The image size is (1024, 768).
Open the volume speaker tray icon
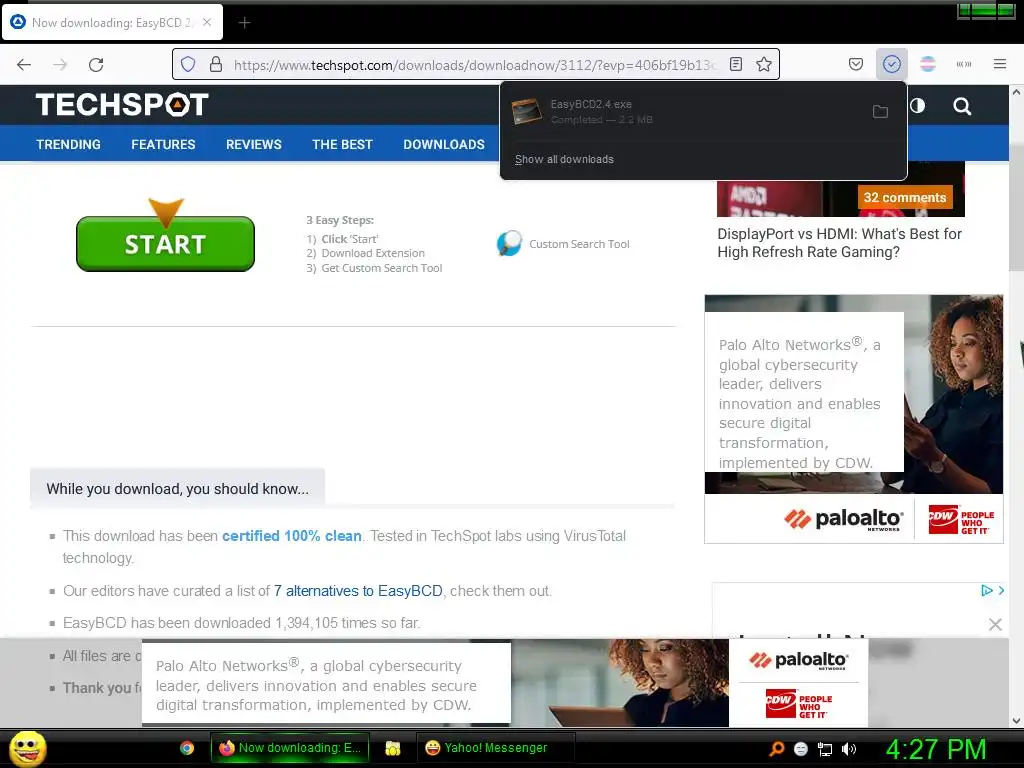click(x=849, y=749)
